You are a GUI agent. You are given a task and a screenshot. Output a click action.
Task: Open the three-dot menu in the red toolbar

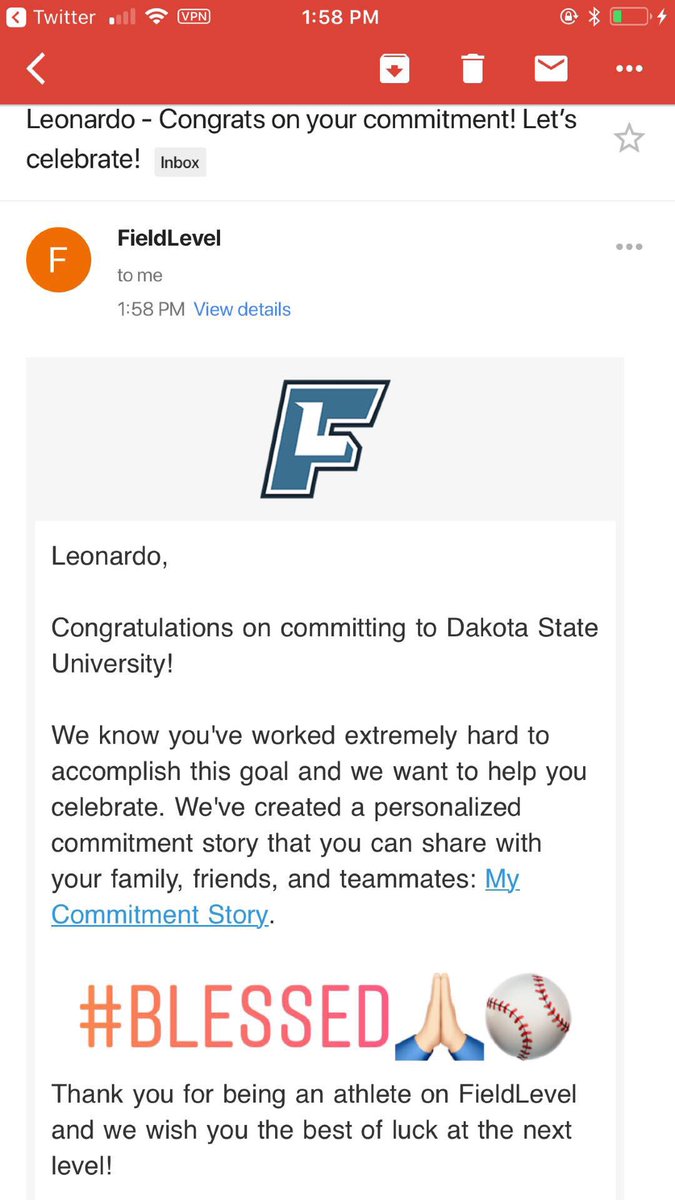click(629, 68)
